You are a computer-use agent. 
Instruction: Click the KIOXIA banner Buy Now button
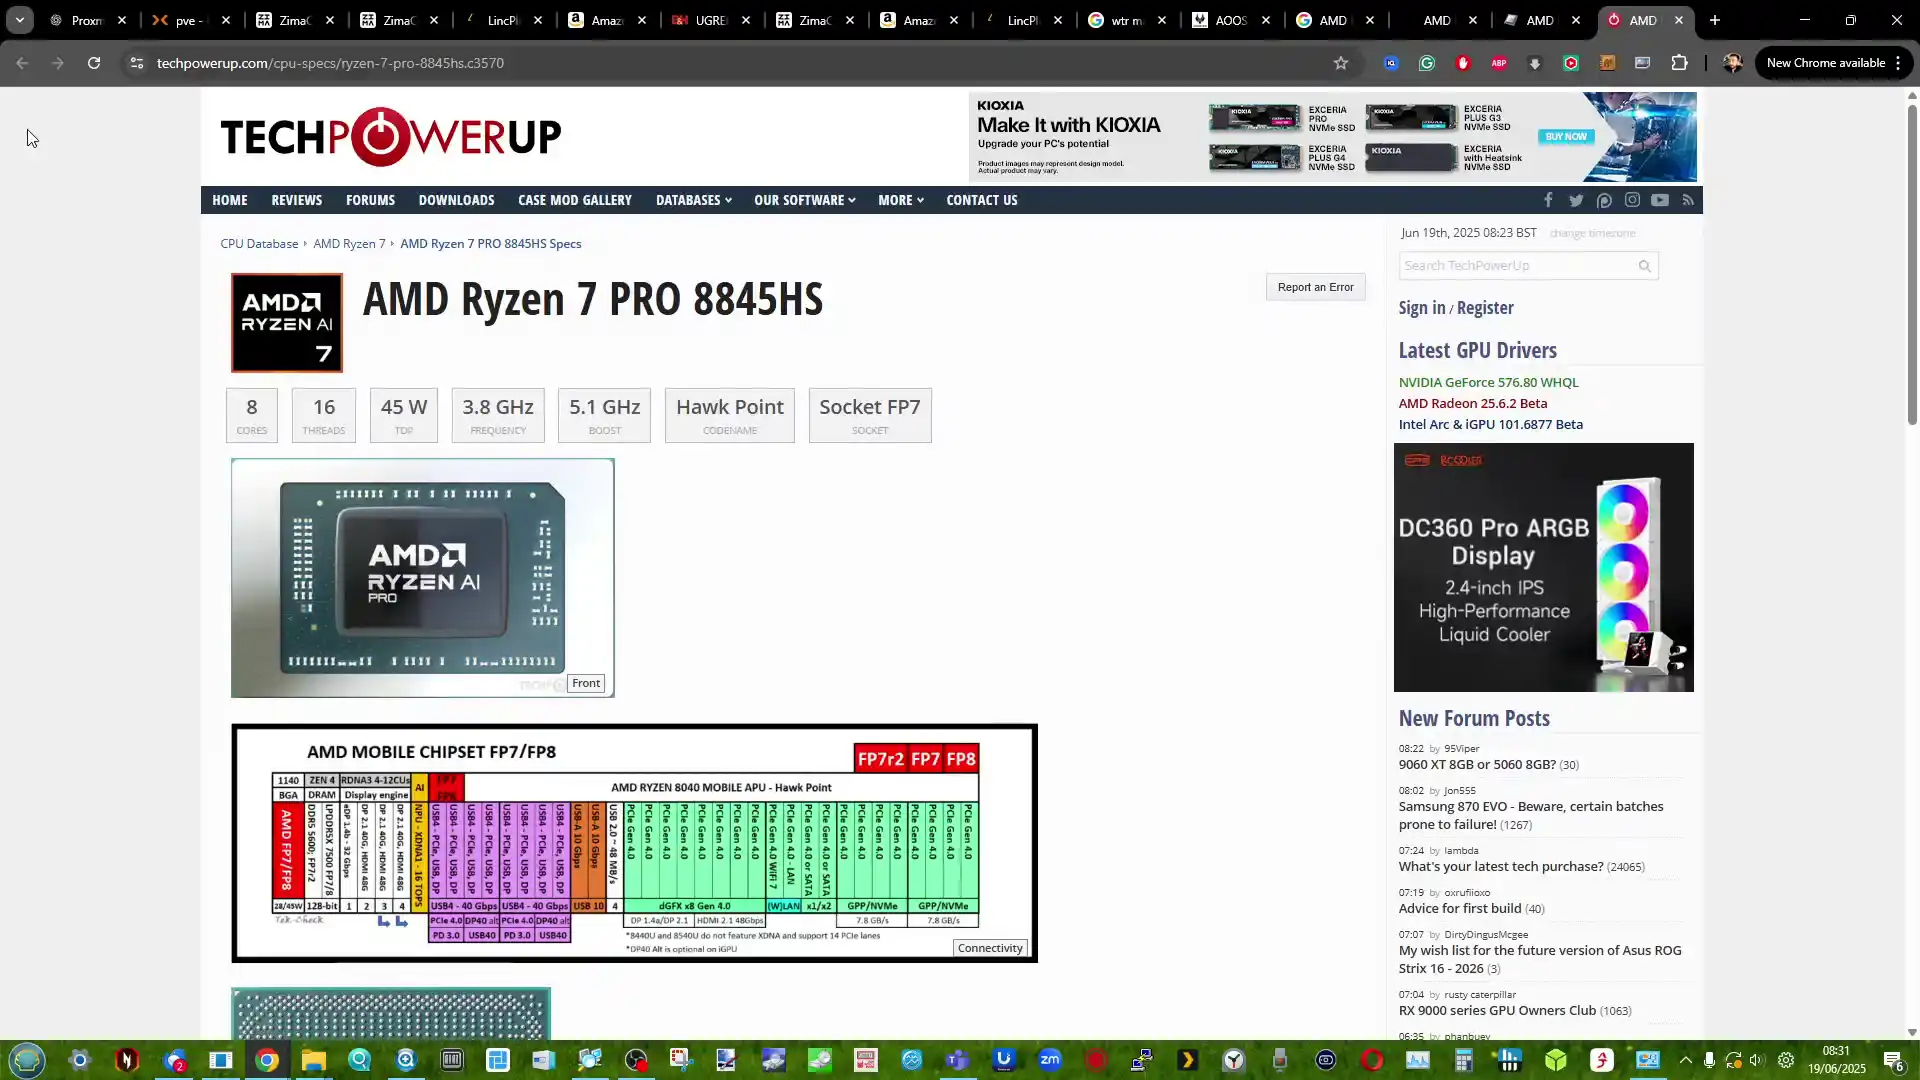pyautogui.click(x=1566, y=137)
